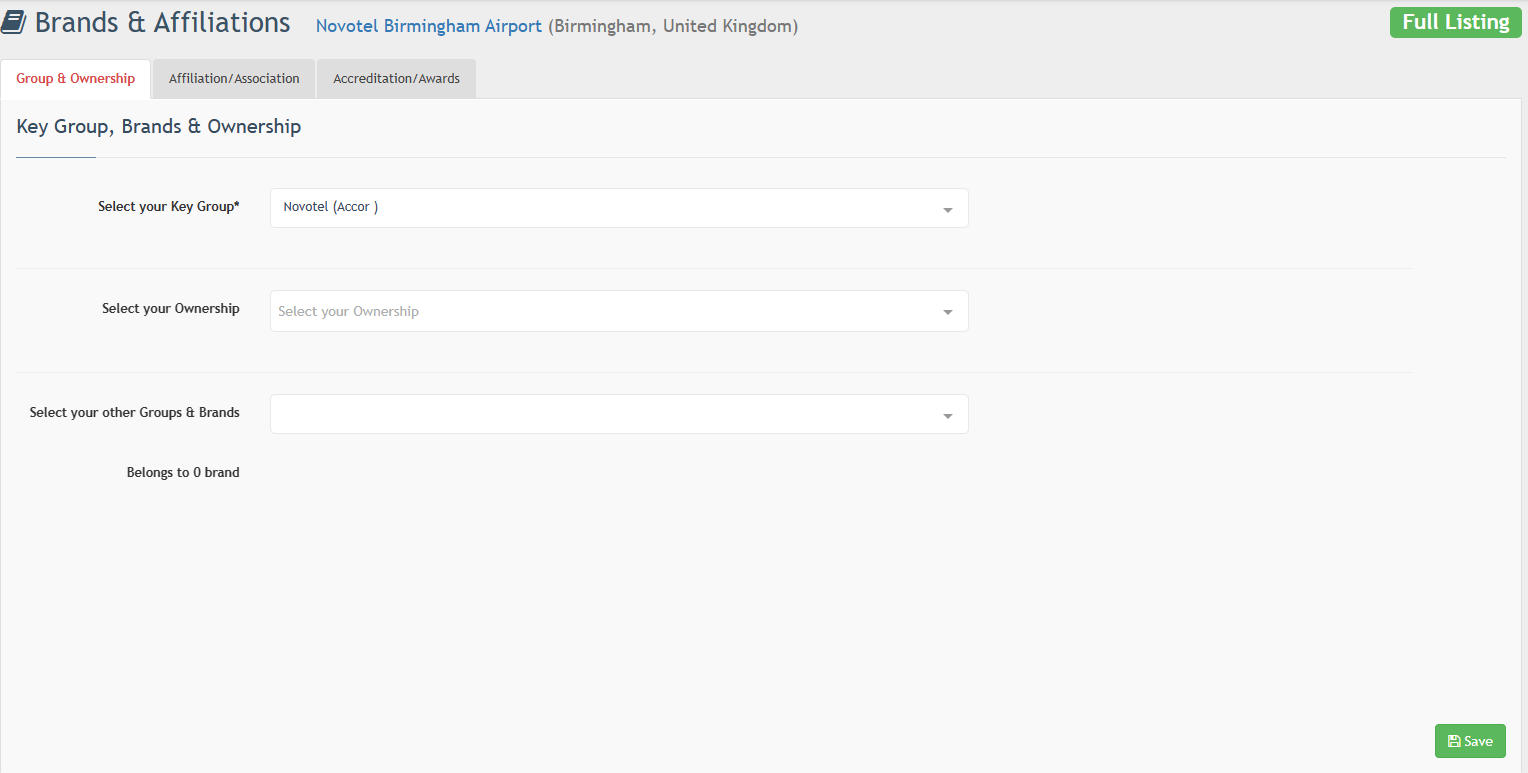Click the 'Select your Key Group*' label
The width and height of the screenshot is (1528, 773).
coord(169,207)
